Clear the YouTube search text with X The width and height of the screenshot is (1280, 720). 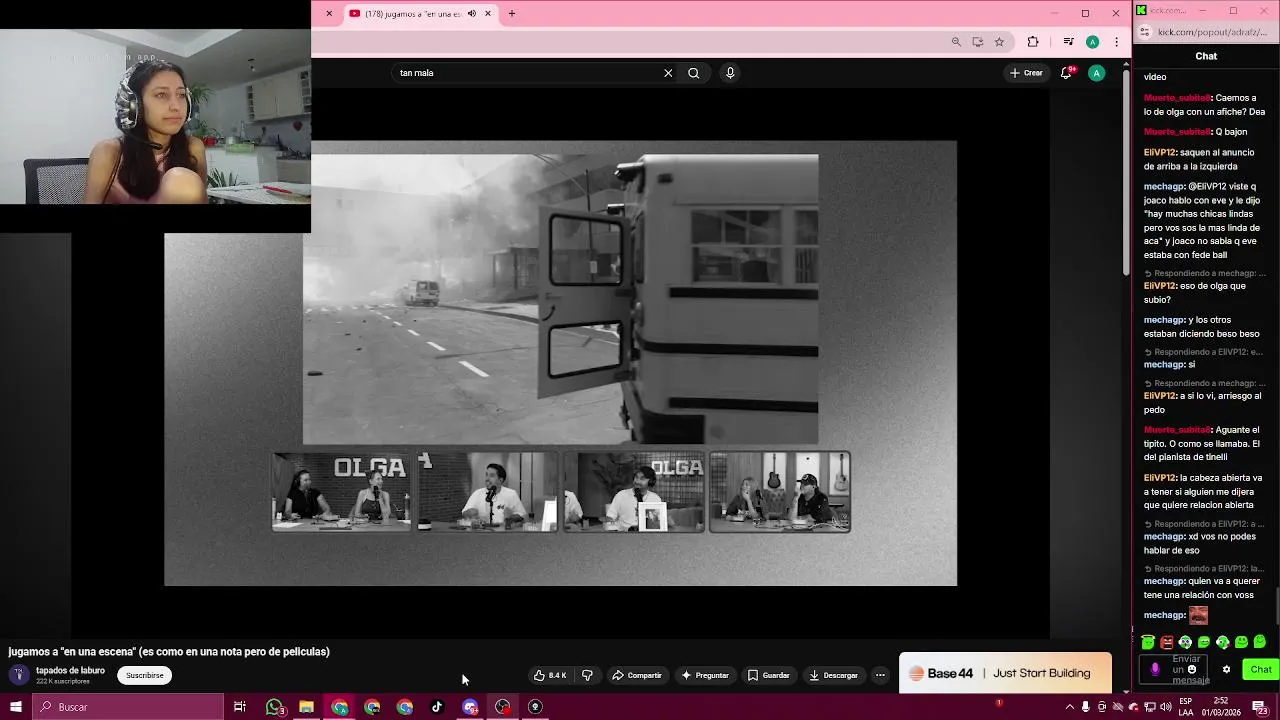pyautogui.click(x=668, y=73)
